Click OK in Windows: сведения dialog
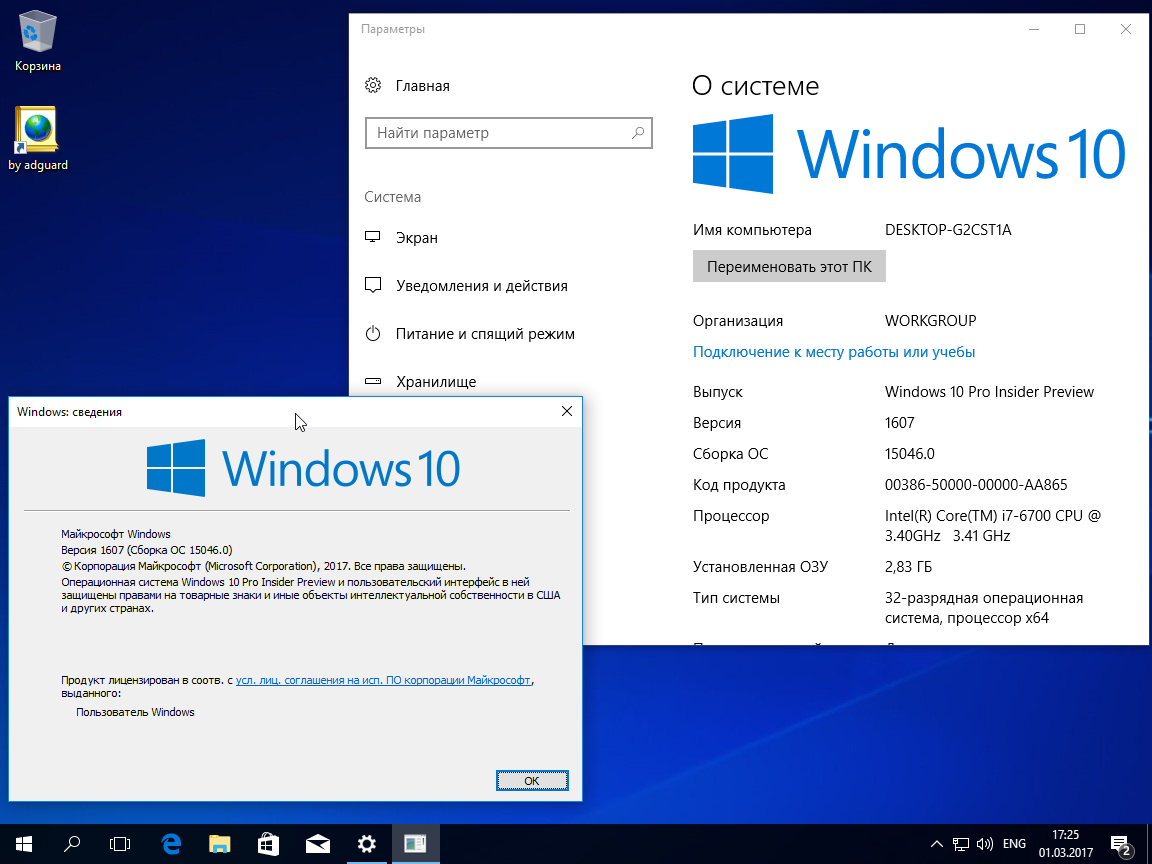 coord(532,781)
